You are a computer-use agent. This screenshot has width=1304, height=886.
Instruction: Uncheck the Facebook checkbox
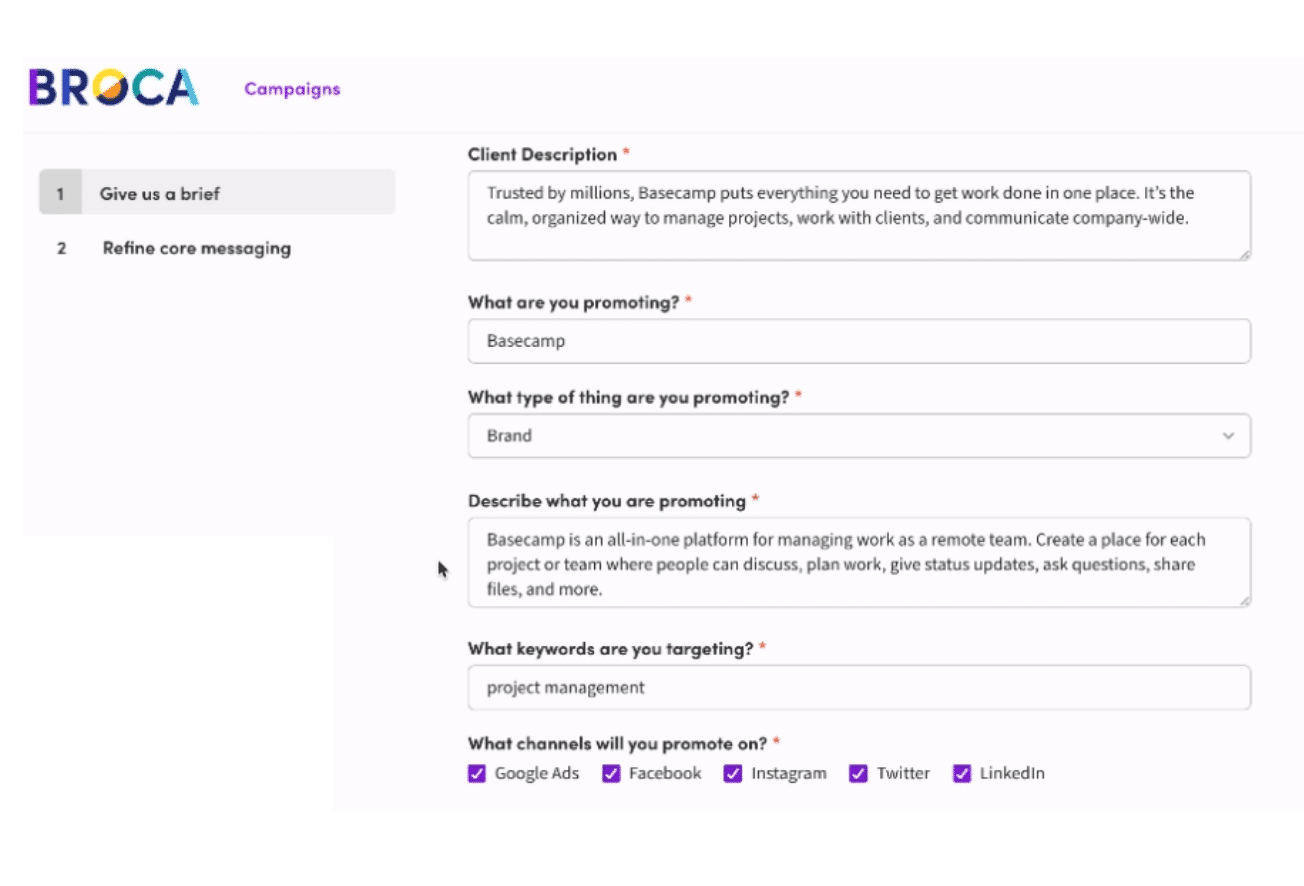pyautogui.click(x=611, y=773)
